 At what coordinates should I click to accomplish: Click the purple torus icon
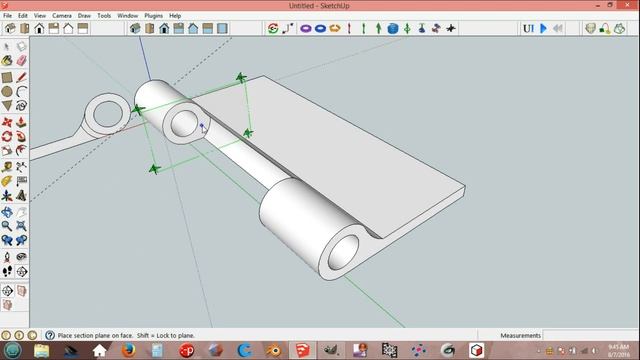pyautogui.click(x=306, y=28)
